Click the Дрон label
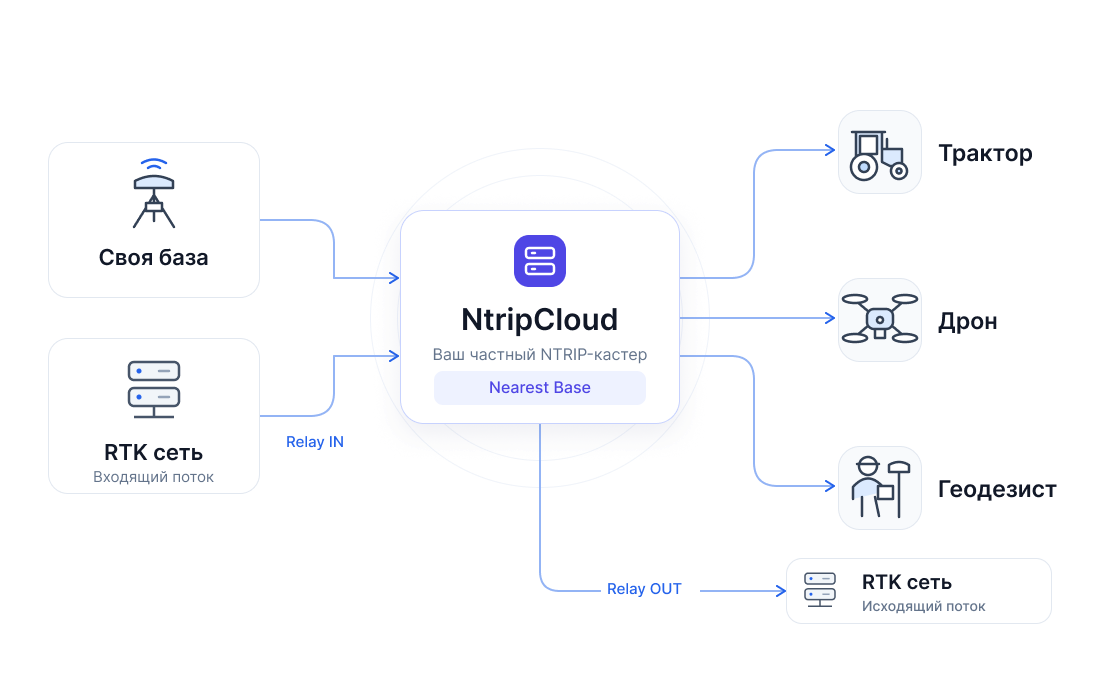1100x680 pixels. pyautogui.click(x=968, y=321)
